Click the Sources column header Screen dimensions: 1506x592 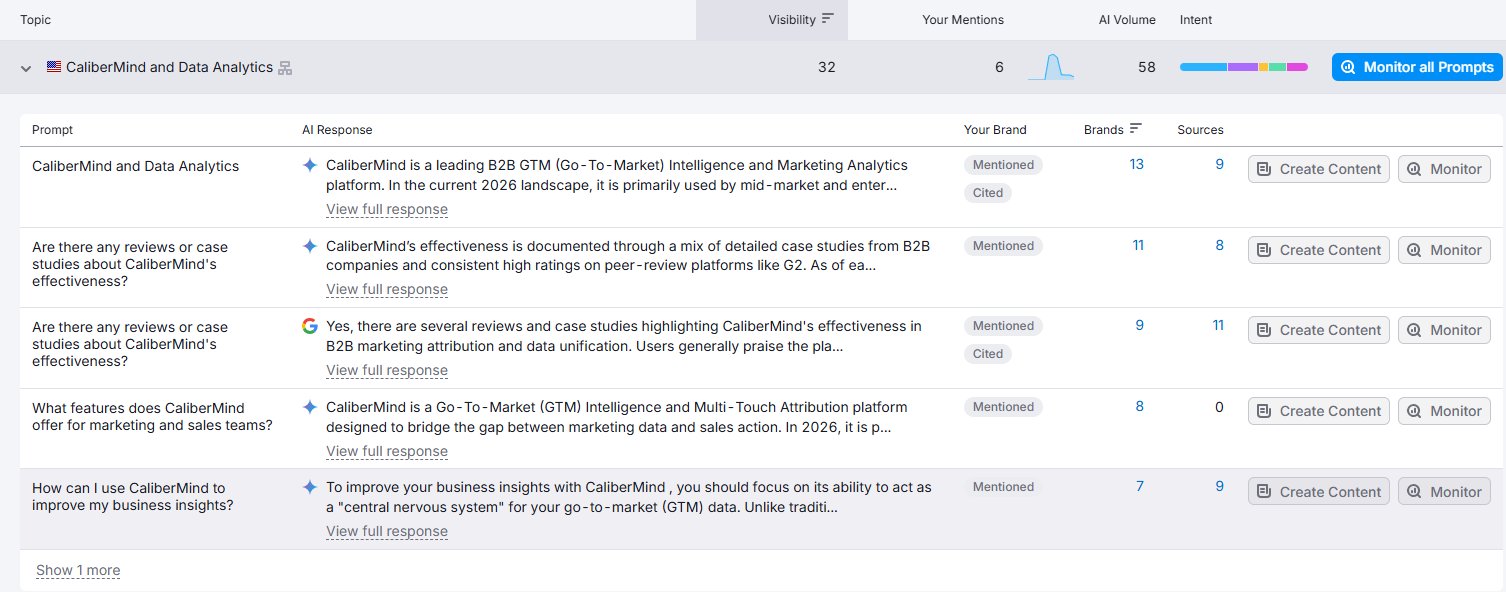(x=1200, y=130)
